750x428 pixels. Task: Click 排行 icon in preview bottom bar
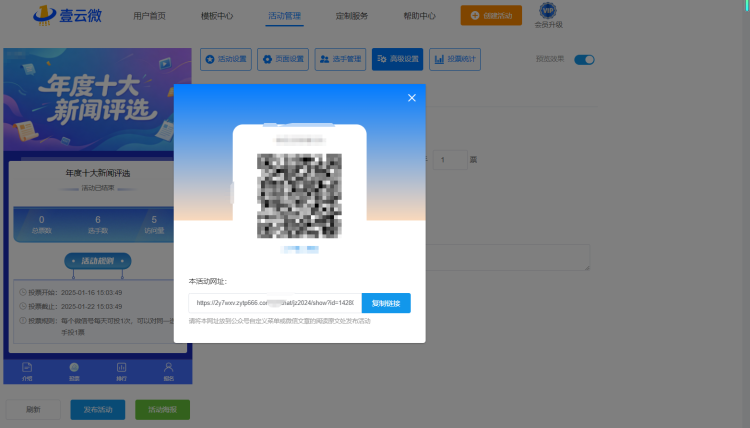pos(121,371)
